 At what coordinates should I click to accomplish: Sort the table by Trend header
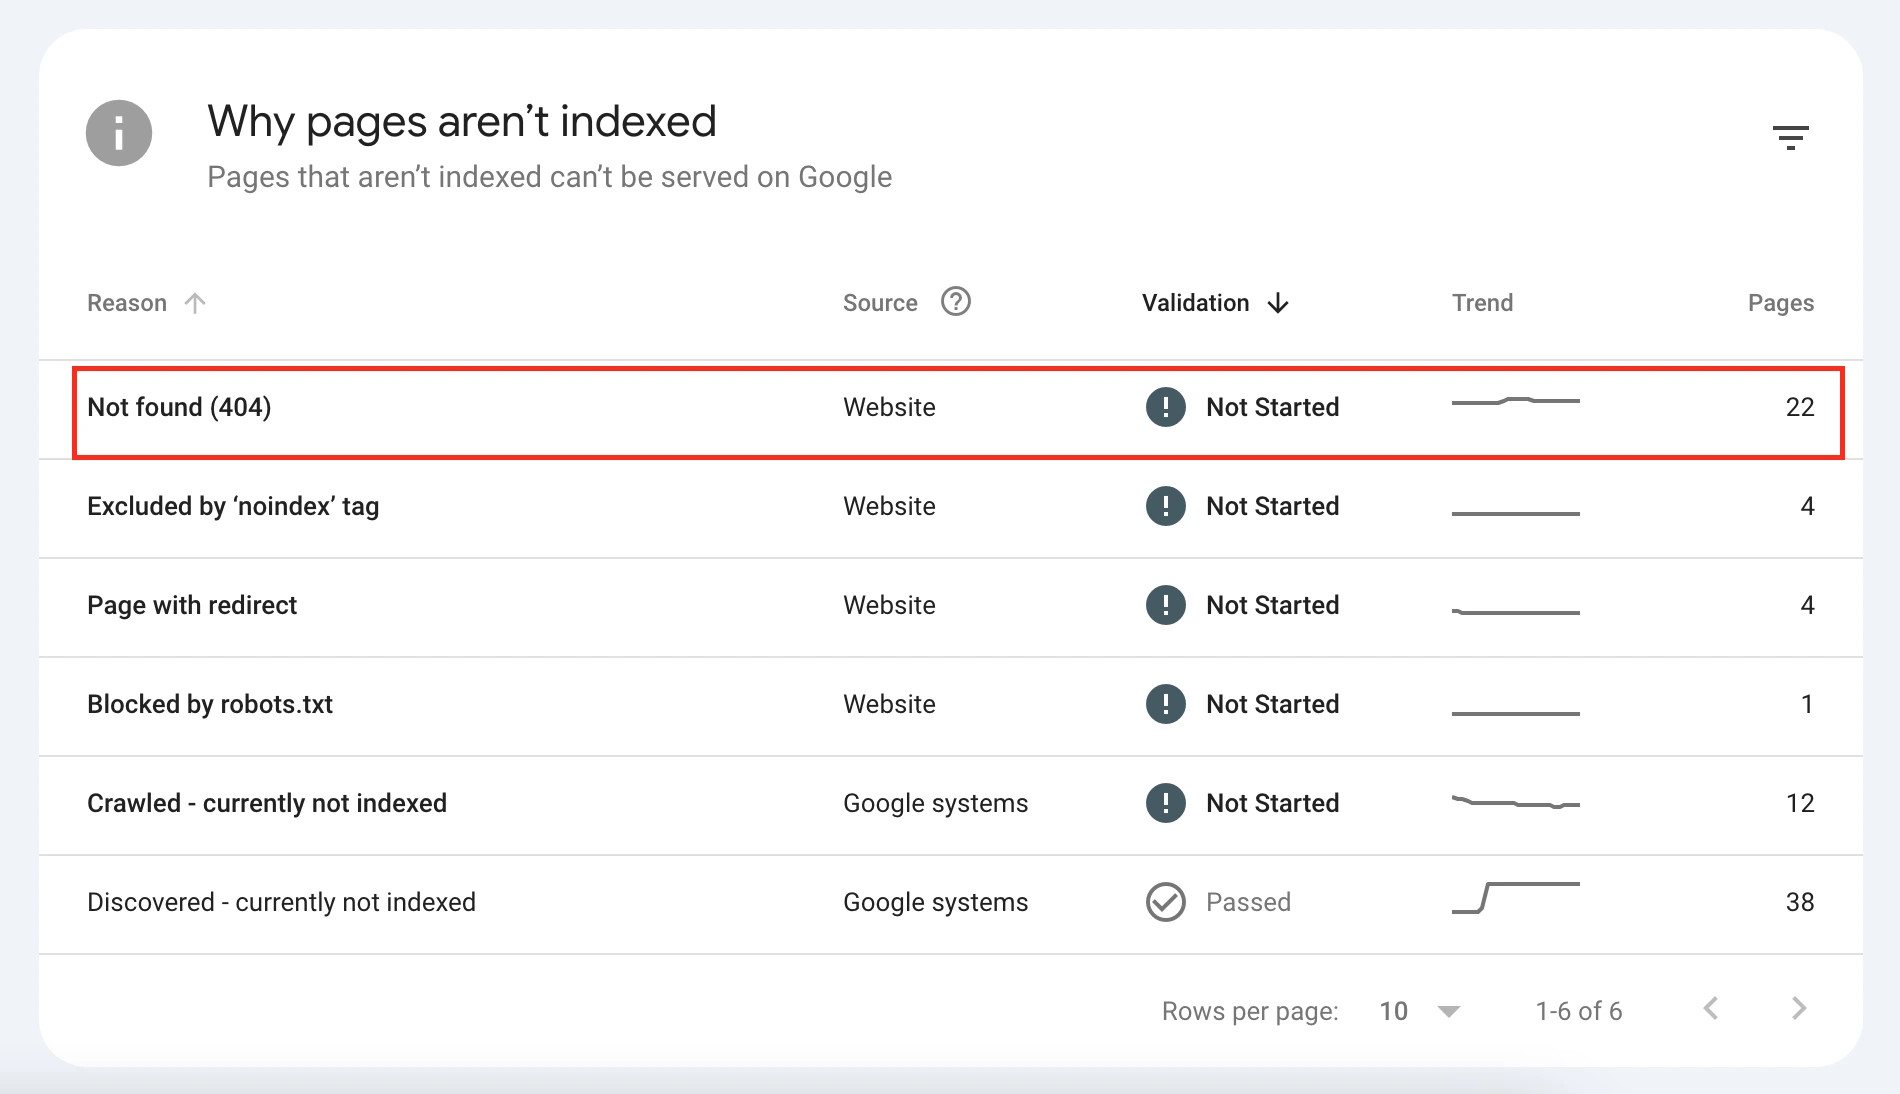(1482, 303)
